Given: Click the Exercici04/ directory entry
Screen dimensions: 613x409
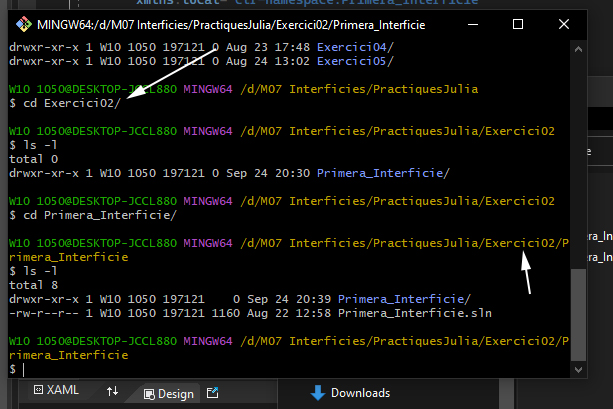Looking at the screenshot, I should pos(357,46).
